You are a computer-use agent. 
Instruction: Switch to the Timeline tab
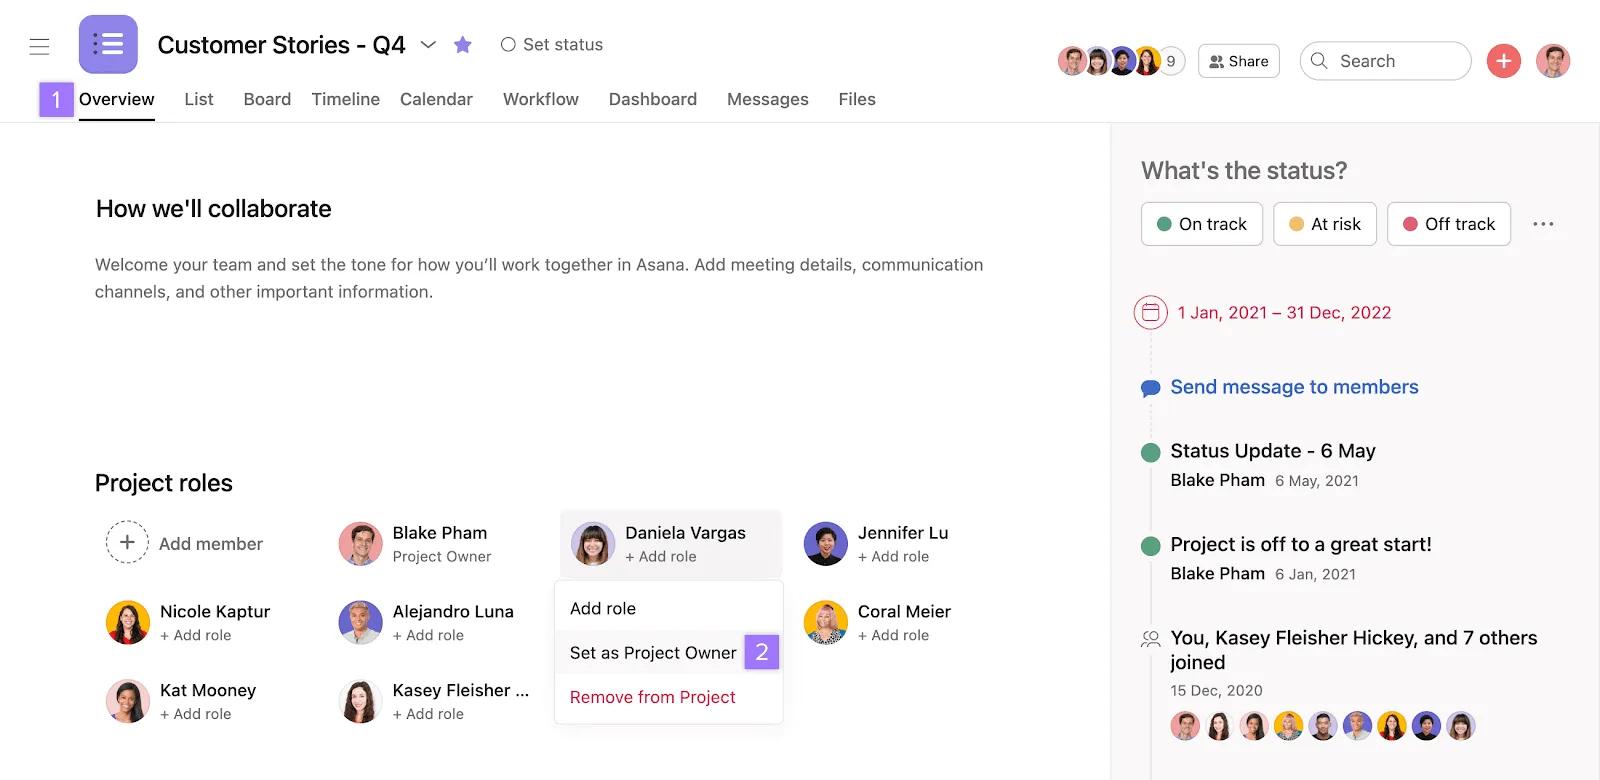pos(345,99)
